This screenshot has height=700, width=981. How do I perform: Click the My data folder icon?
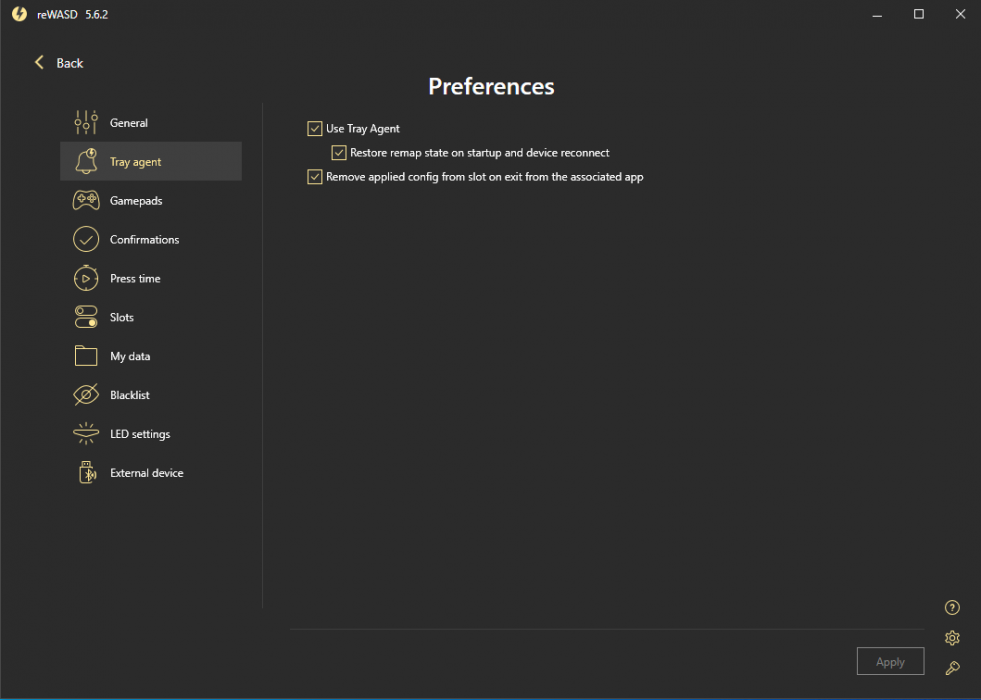click(x=86, y=356)
